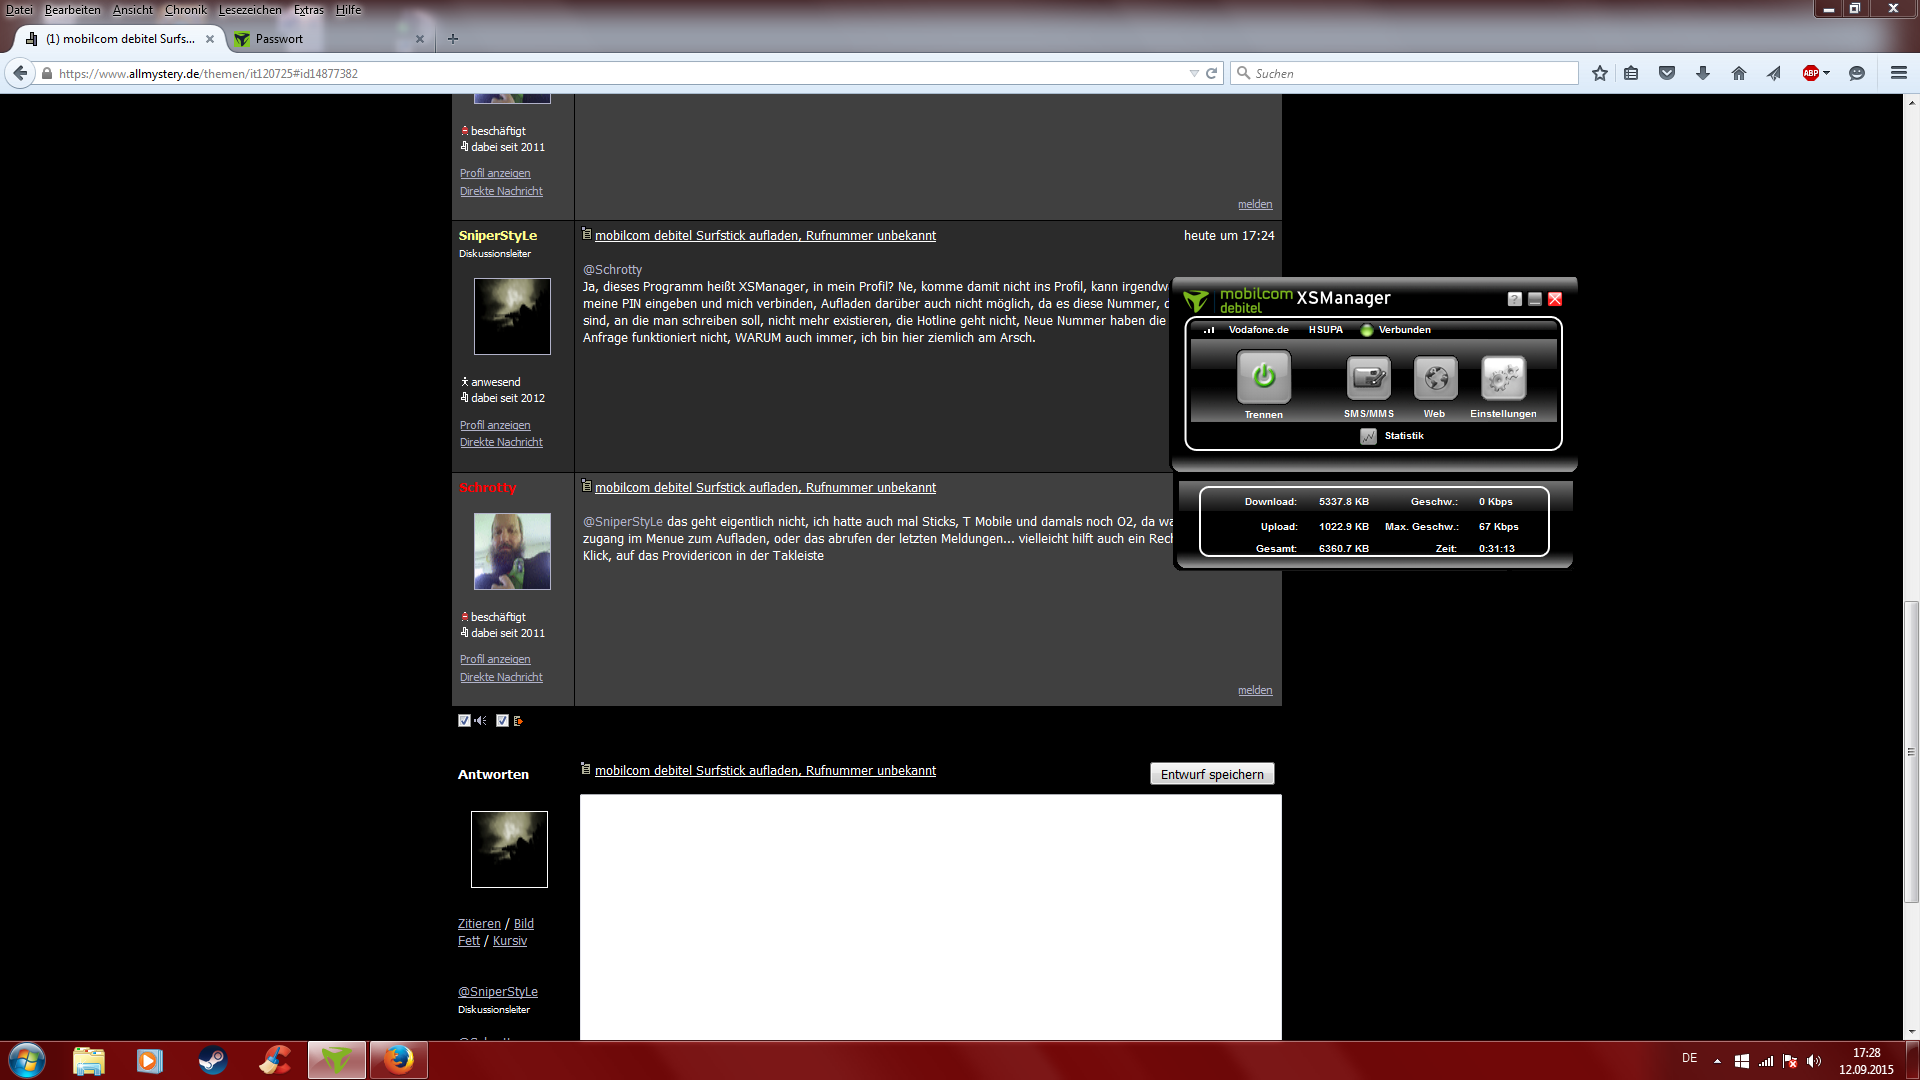The height and width of the screenshot is (1080, 1920).
Task: Click the Zitieren link
Action: [479, 924]
